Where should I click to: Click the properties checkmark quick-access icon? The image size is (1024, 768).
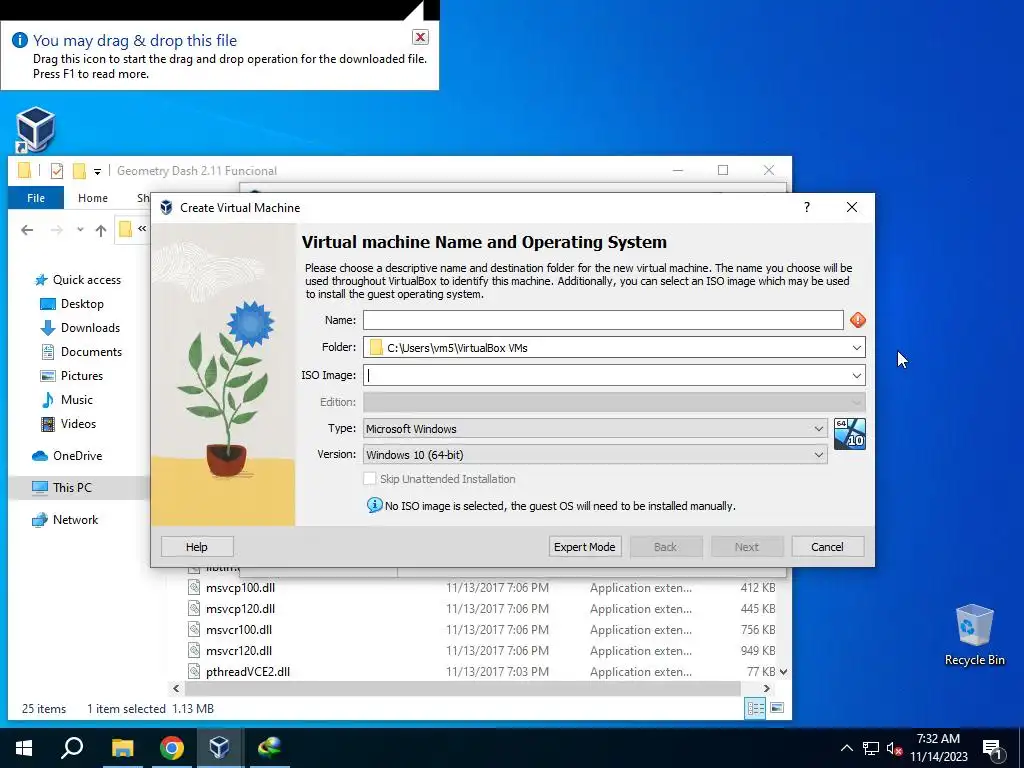coord(57,171)
